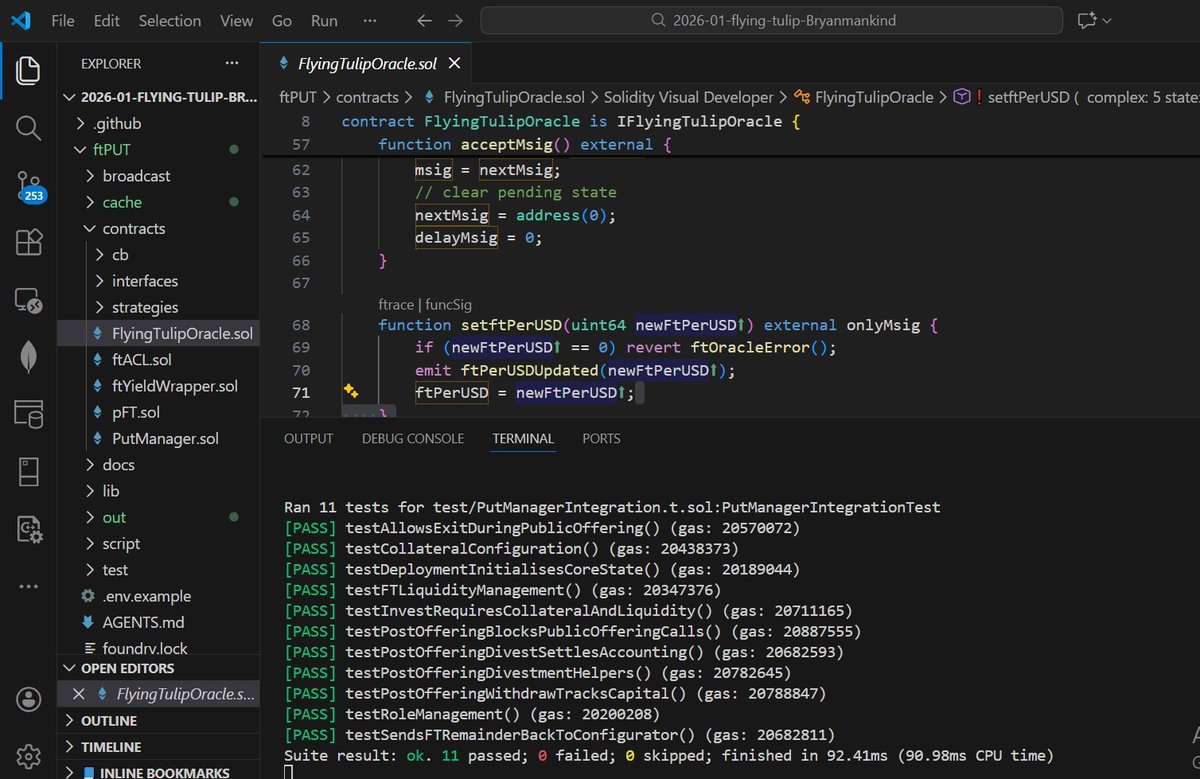The image size is (1200, 779).
Task: Expand the cb folder
Action: pyautogui.click(x=157, y=254)
